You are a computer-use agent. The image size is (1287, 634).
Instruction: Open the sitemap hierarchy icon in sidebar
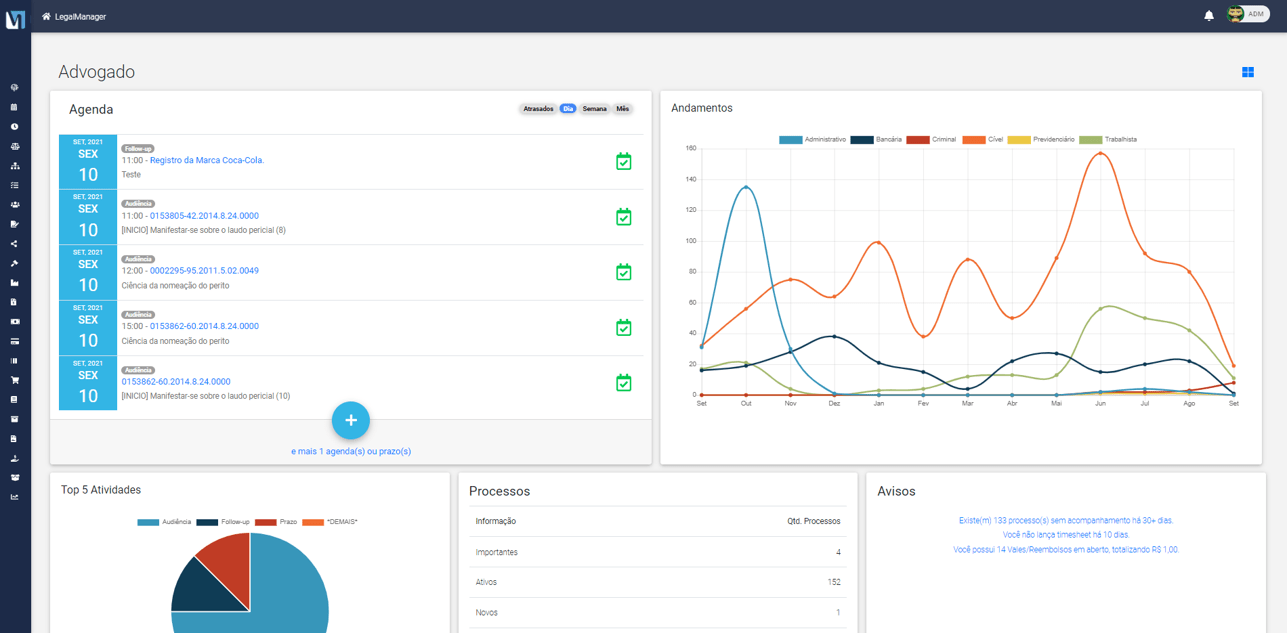tap(14, 166)
